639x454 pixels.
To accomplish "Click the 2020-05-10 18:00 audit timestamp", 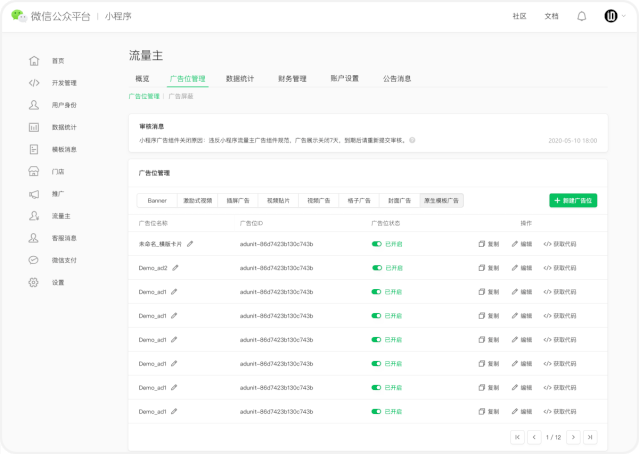I will [x=573, y=141].
